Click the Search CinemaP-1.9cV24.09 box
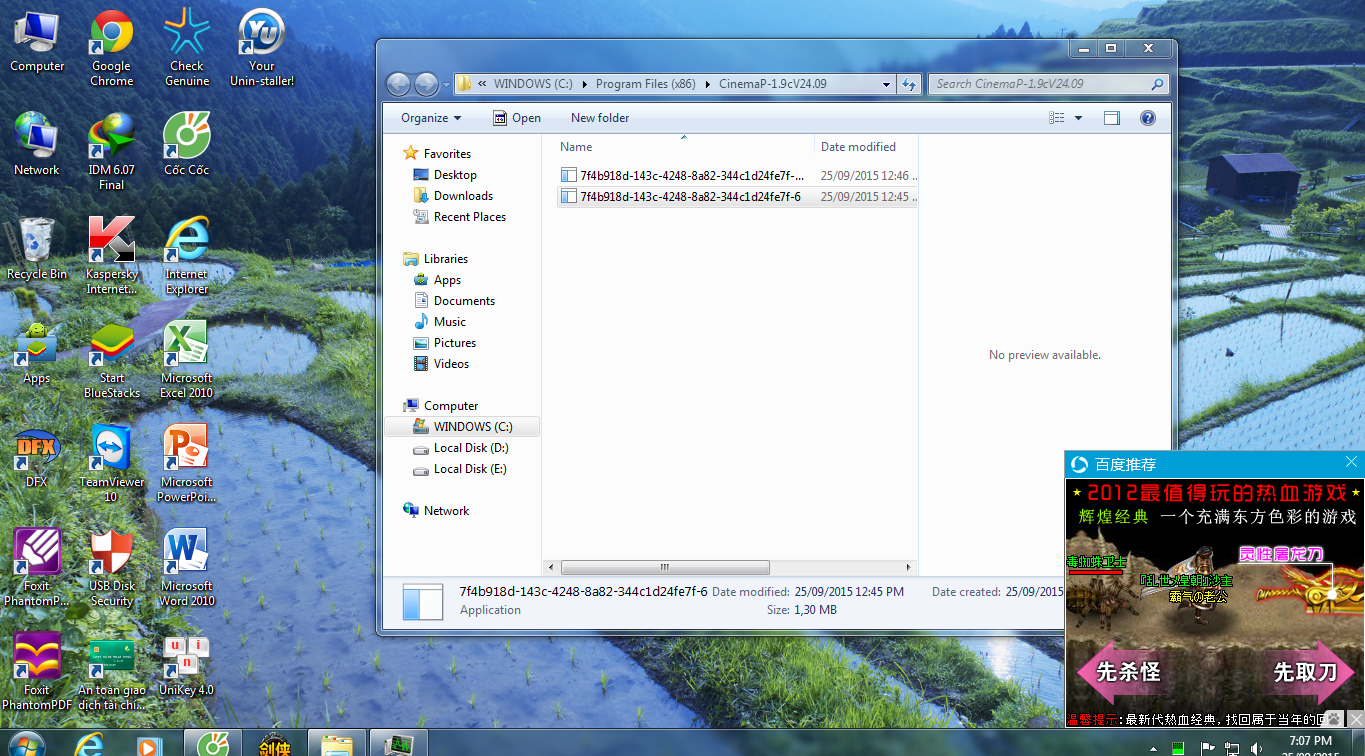 [x=1049, y=84]
